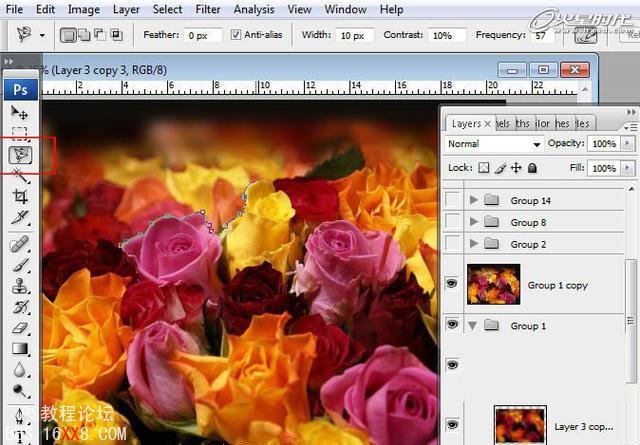This screenshot has height=445, width=640.
Task: Select the Blur tool
Action: point(20,370)
